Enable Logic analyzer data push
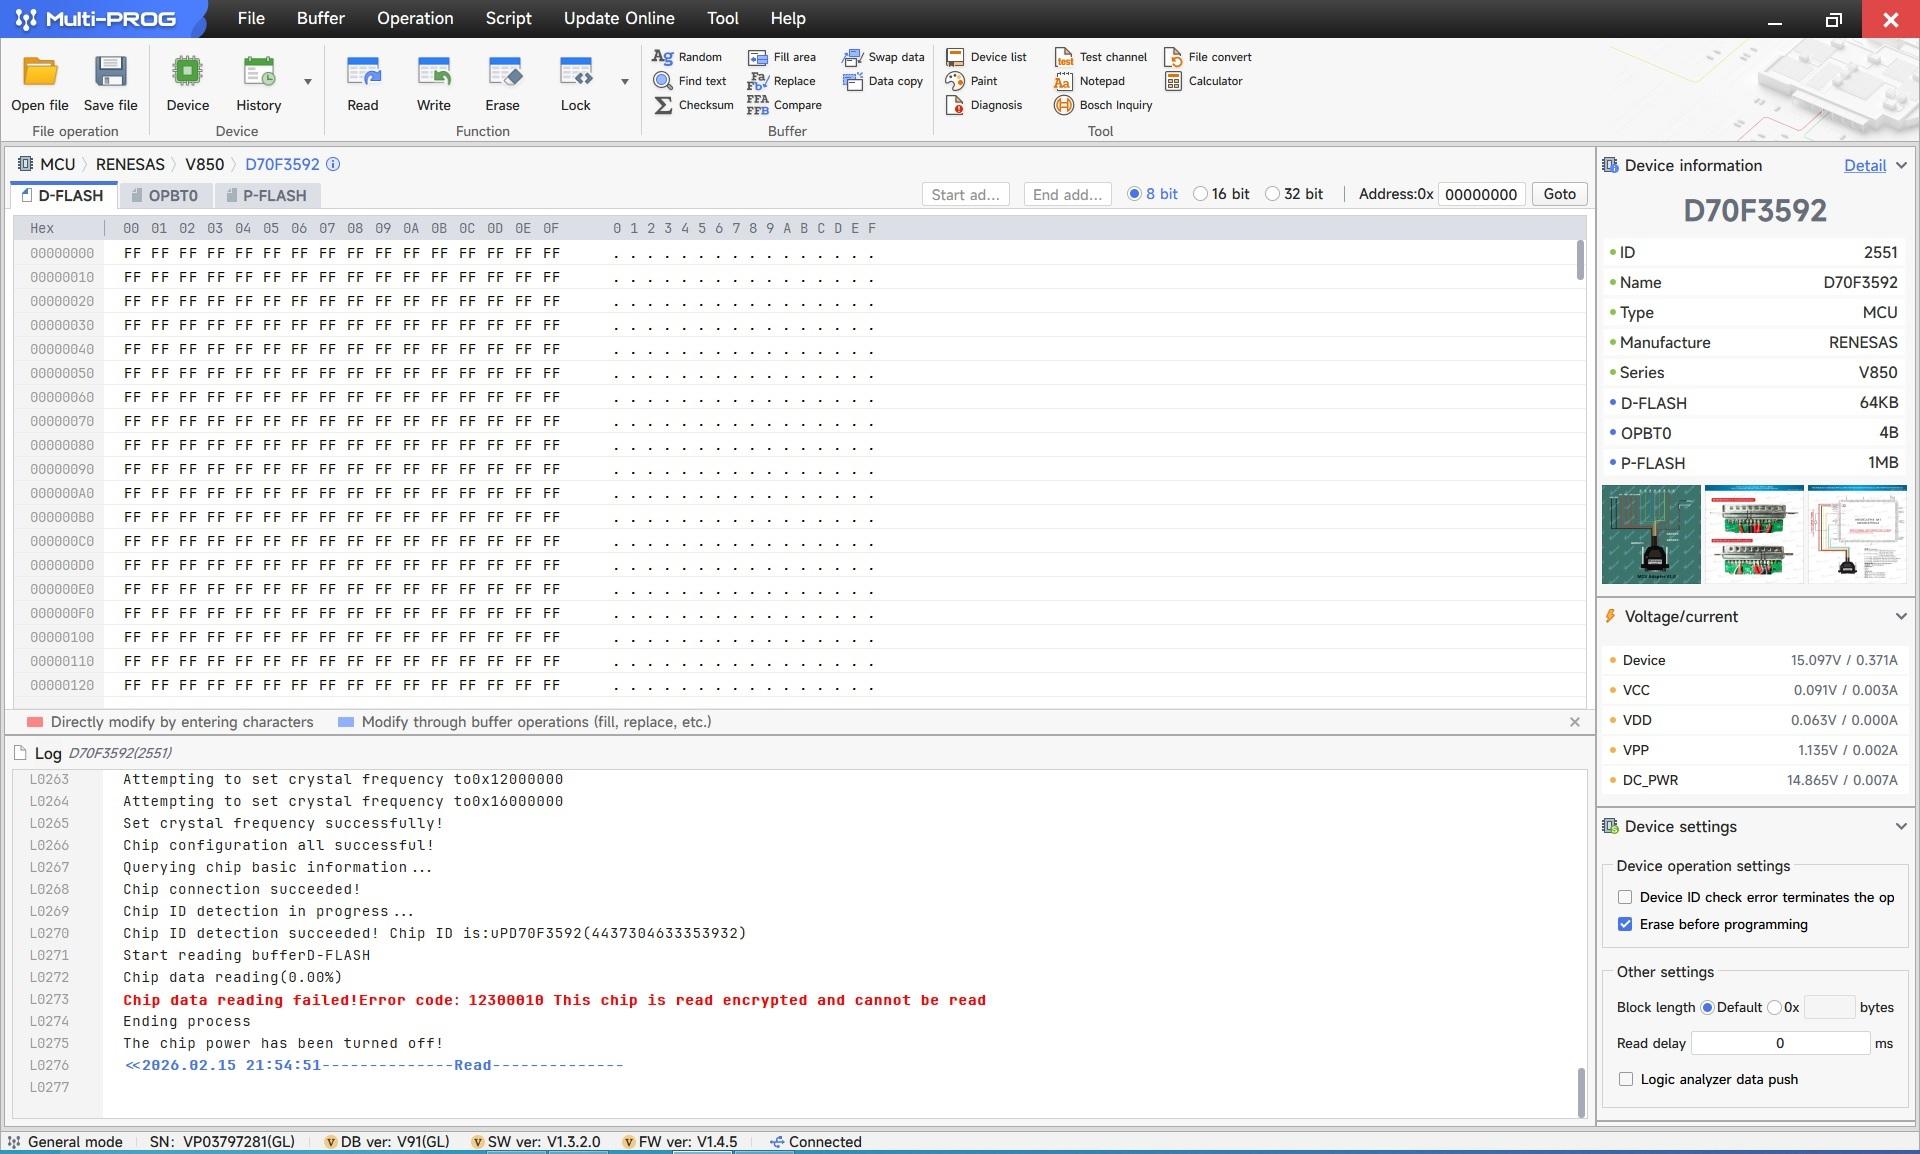 pyautogui.click(x=1626, y=1079)
